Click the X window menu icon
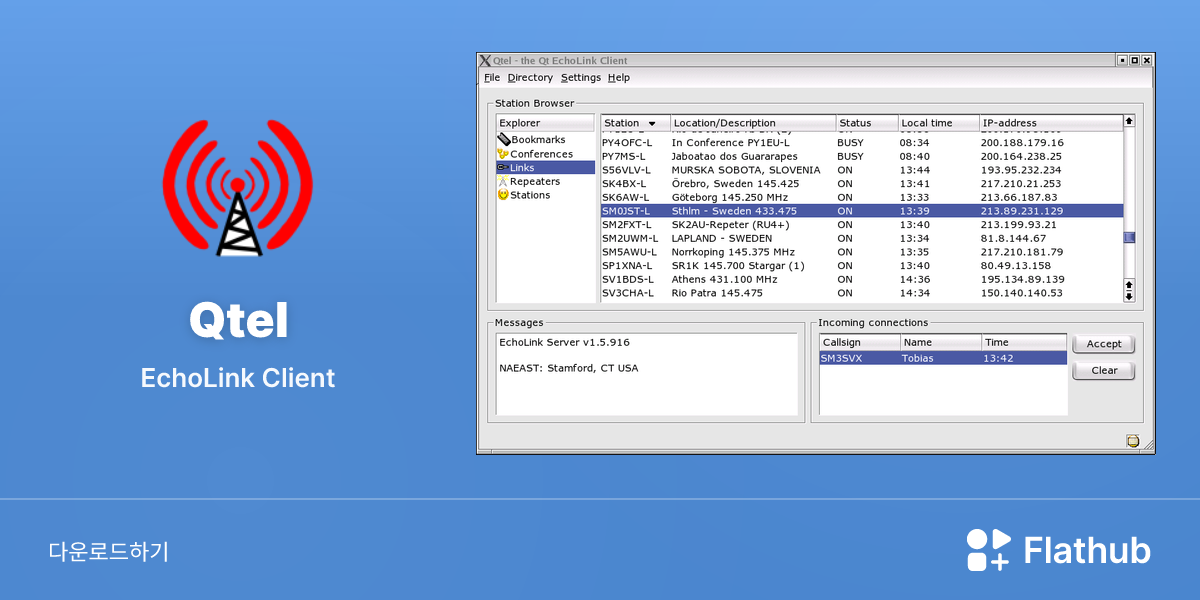 coord(485,61)
